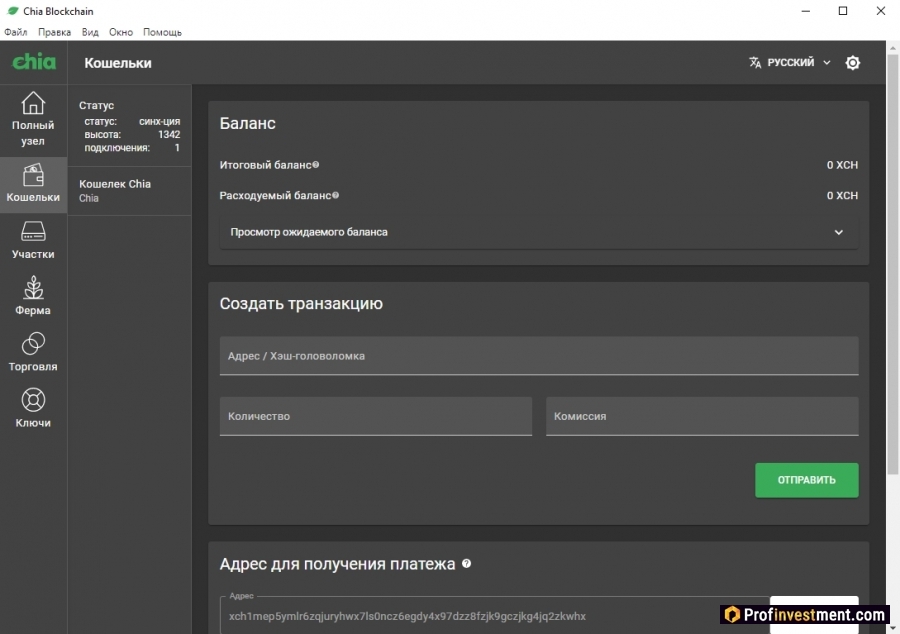Open the Правка menu
900x634 pixels.
point(55,32)
